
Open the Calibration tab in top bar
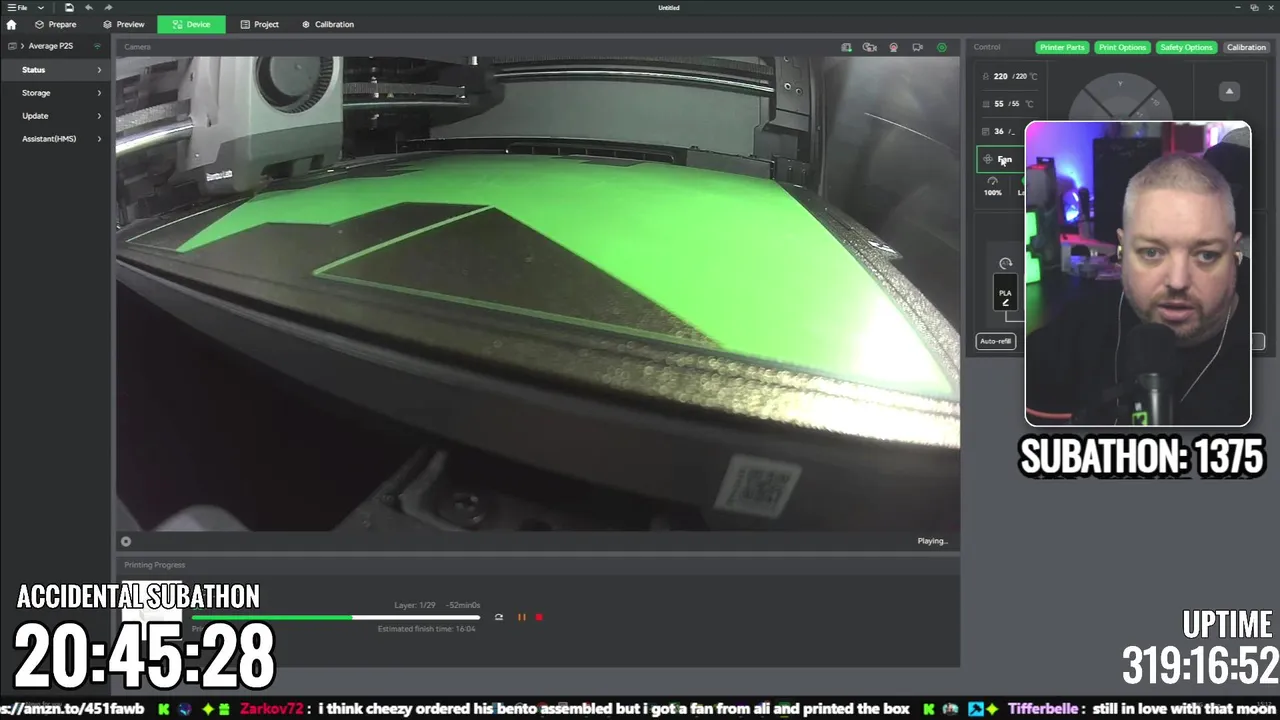pyautogui.click(x=327, y=24)
